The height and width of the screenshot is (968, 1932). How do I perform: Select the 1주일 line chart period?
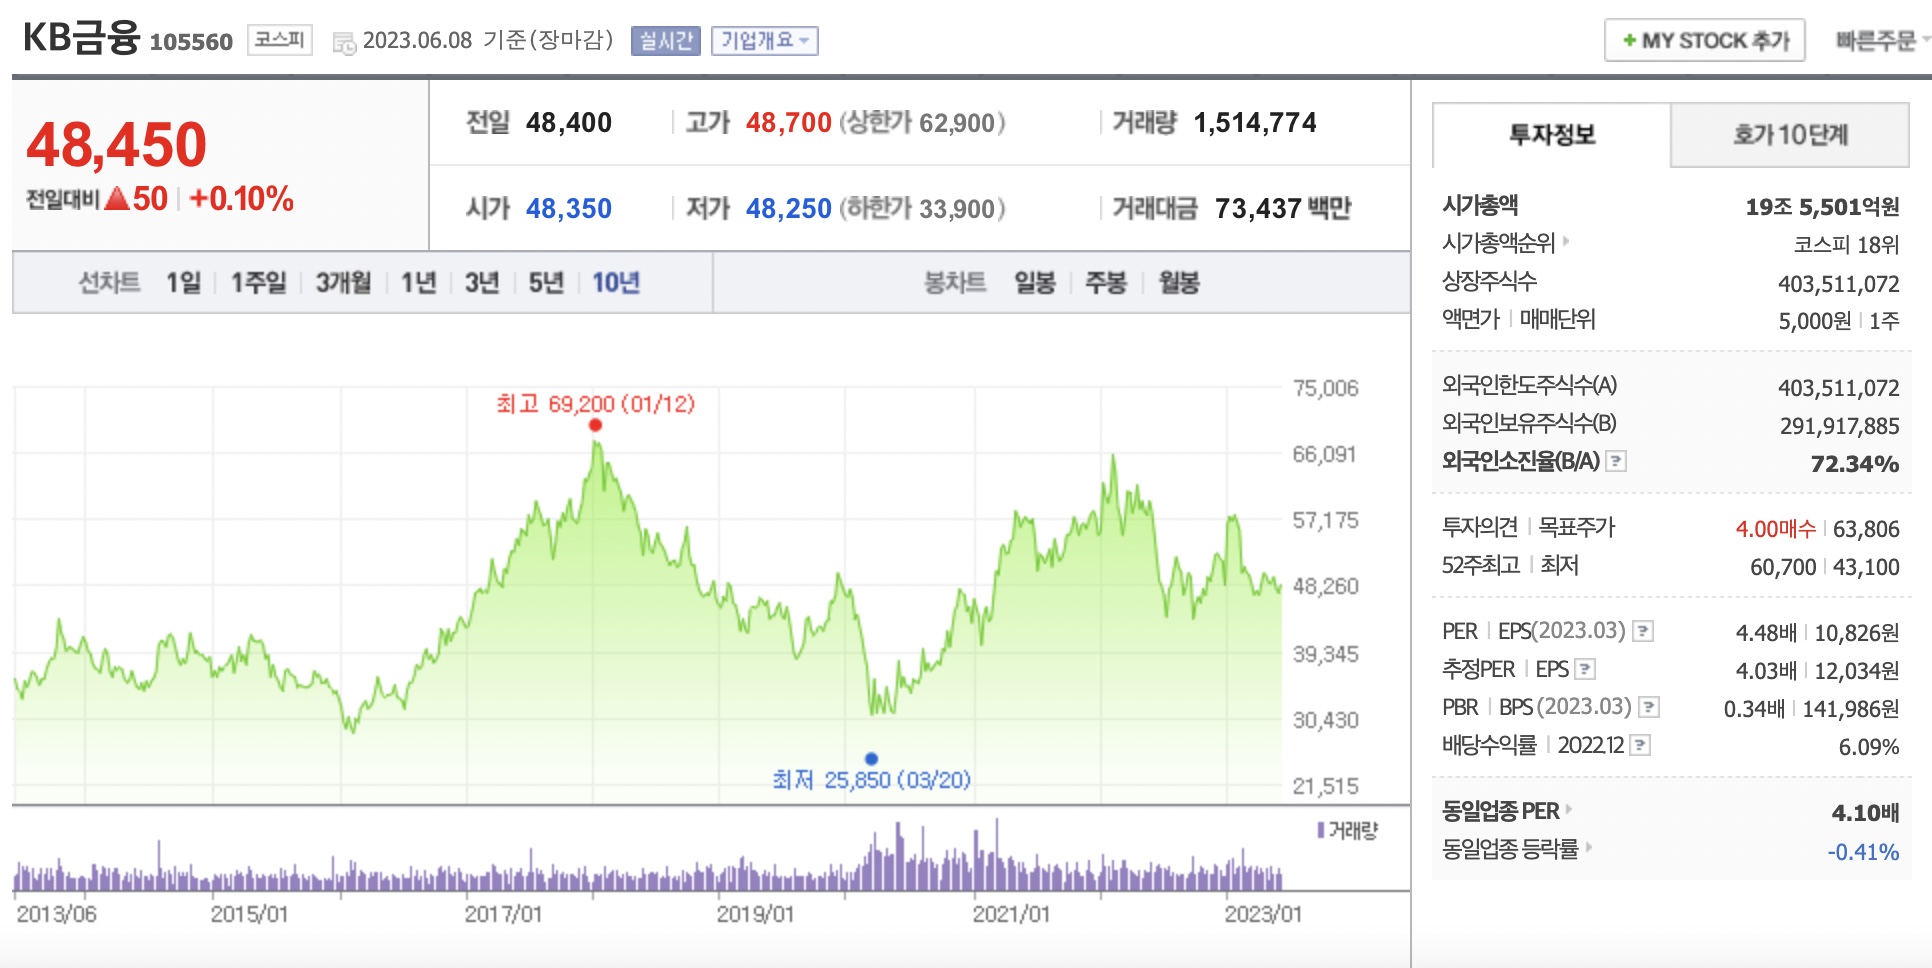[258, 283]
